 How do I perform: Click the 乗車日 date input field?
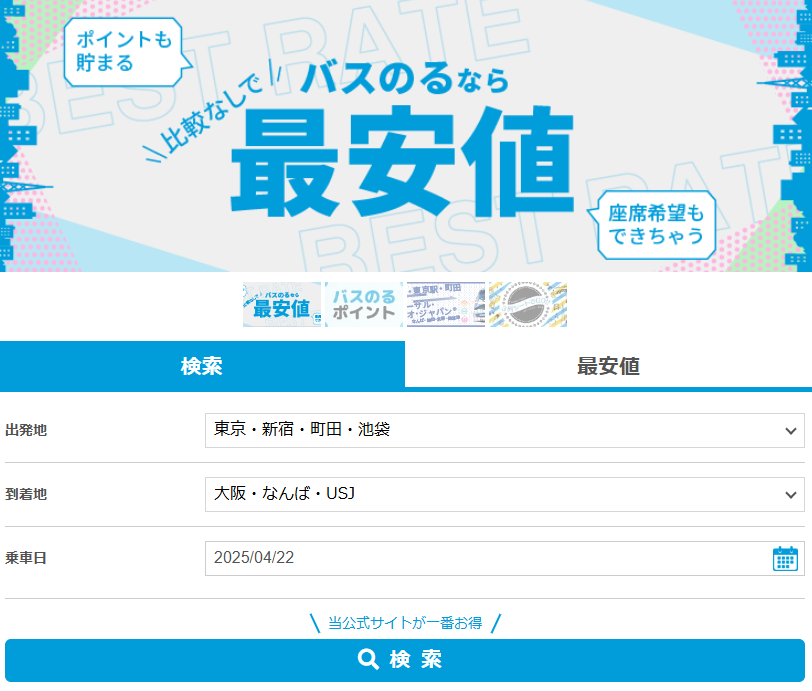coord(505,559)
